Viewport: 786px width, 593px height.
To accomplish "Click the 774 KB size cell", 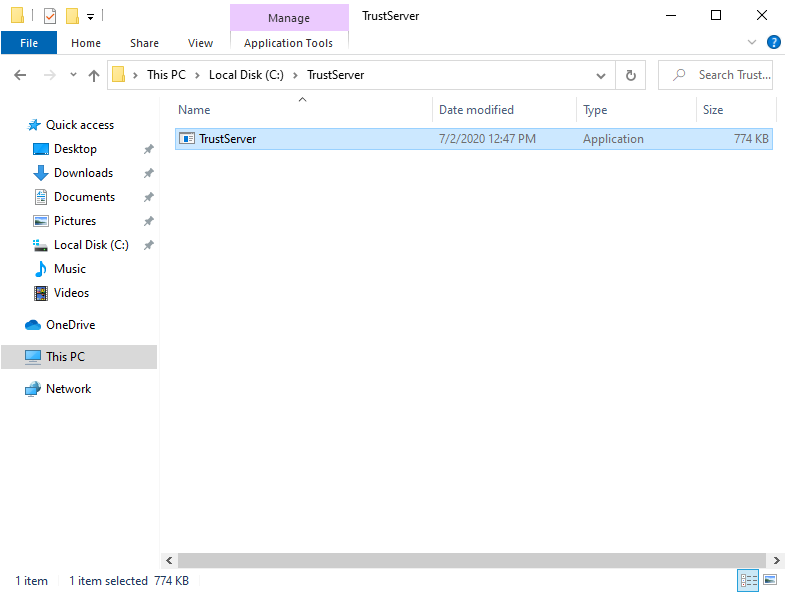I will tap(751, 139).
